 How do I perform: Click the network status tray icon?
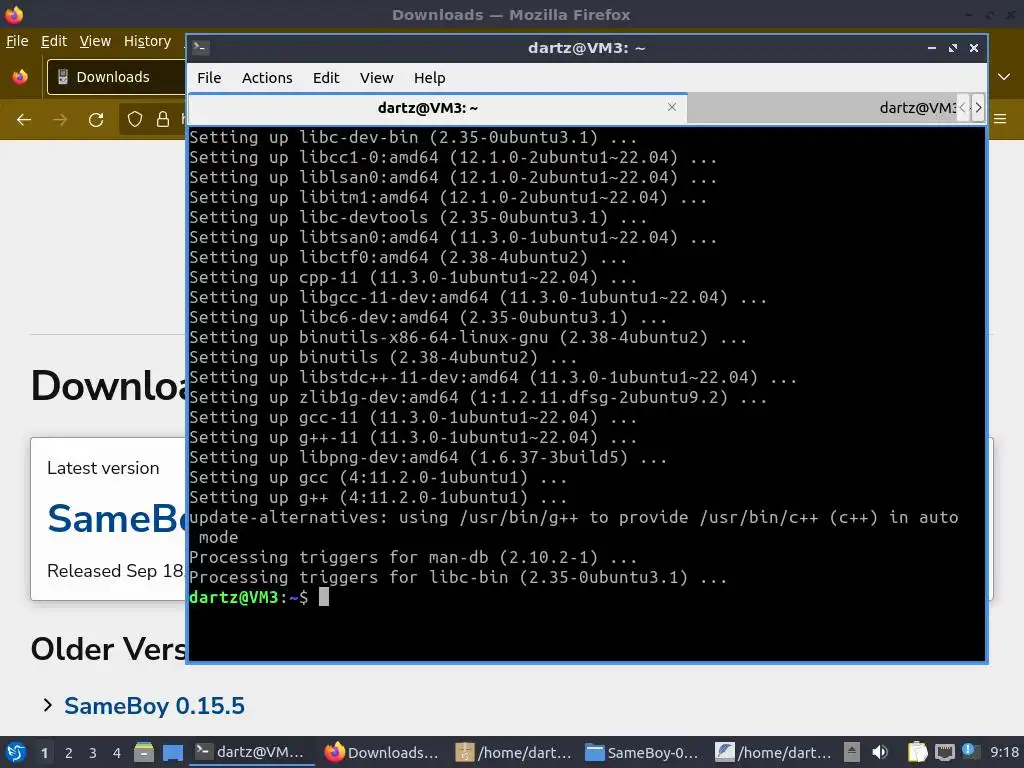(x=944, y=752)
